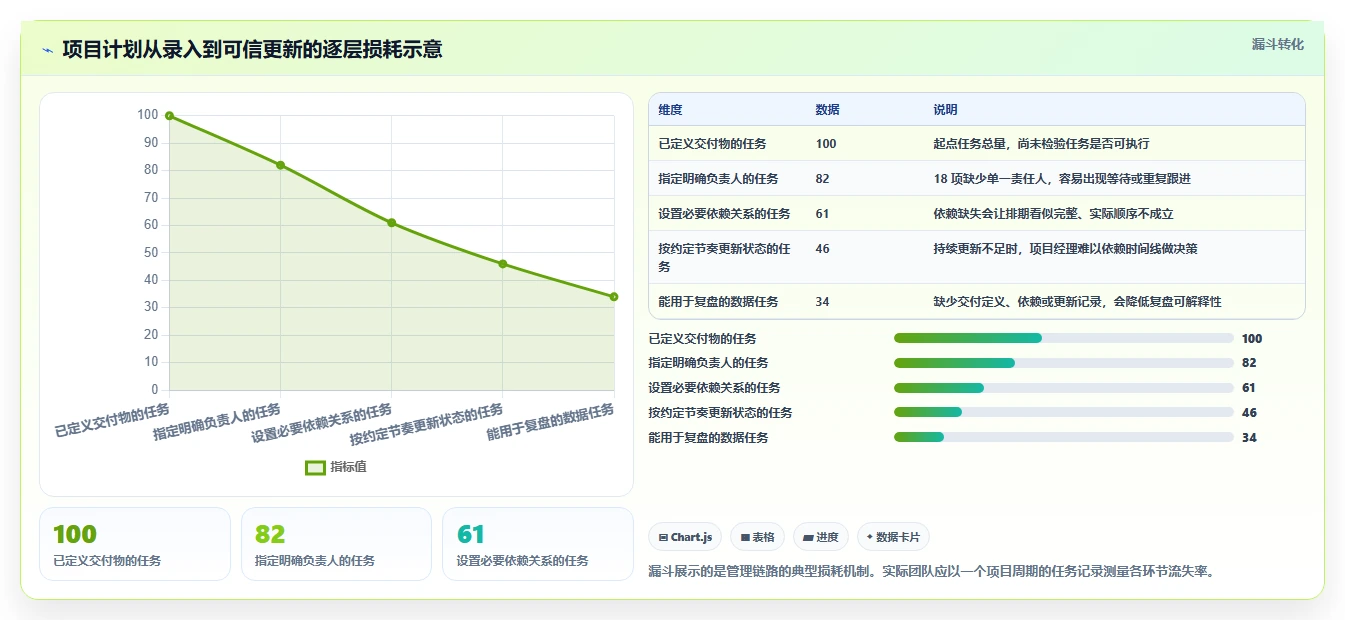
Task: Open the 61 设置必要依赖关系的任务 stat card
Action: pos(538,544)
